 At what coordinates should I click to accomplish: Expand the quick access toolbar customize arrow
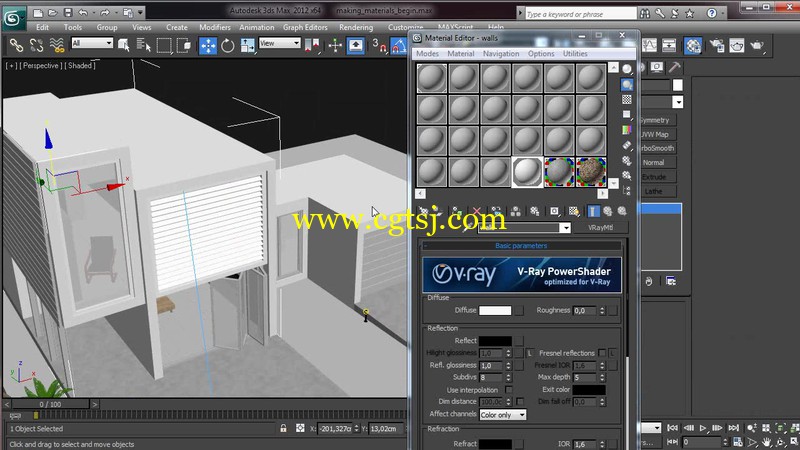click(x=140, y=12)
